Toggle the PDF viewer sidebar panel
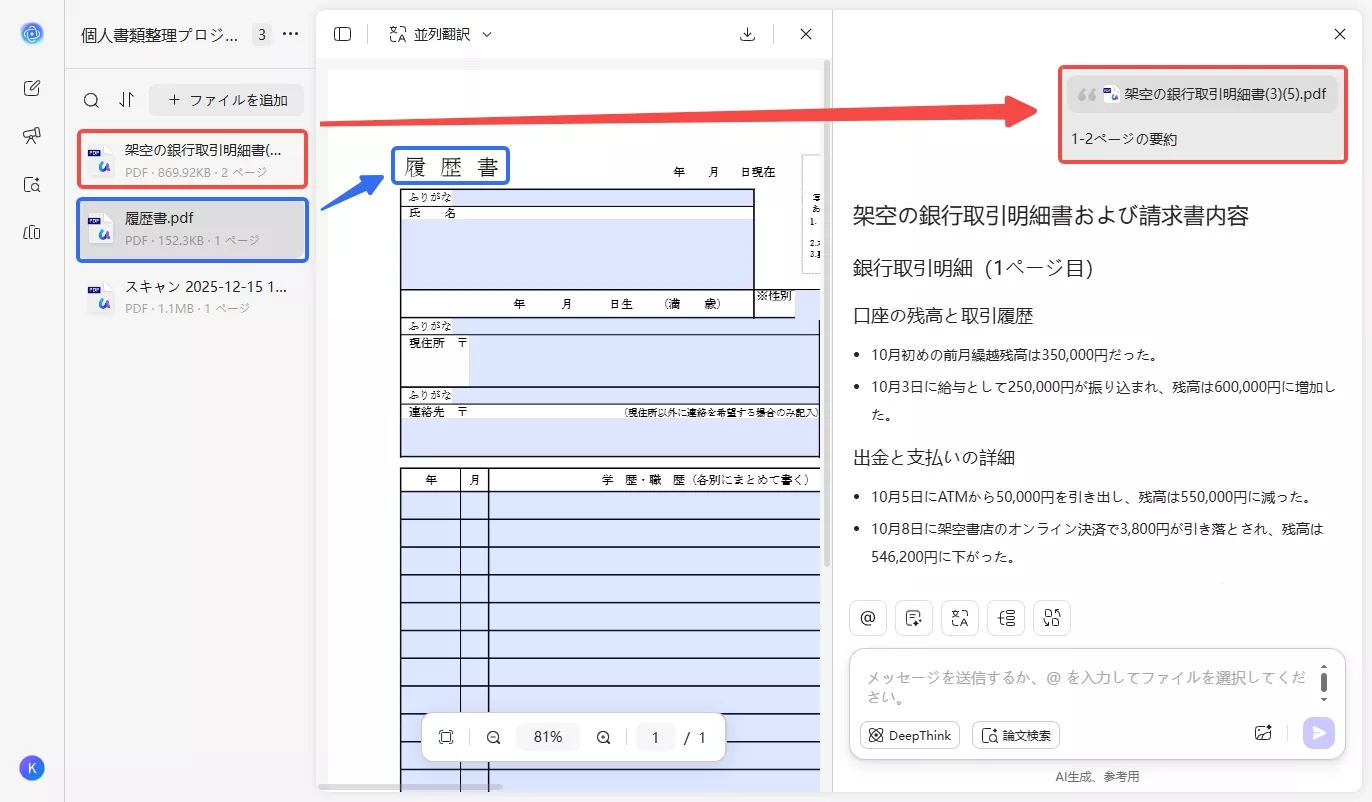Image resolution: width=1372 pixels, height=802 pixels. coord(342,33)
